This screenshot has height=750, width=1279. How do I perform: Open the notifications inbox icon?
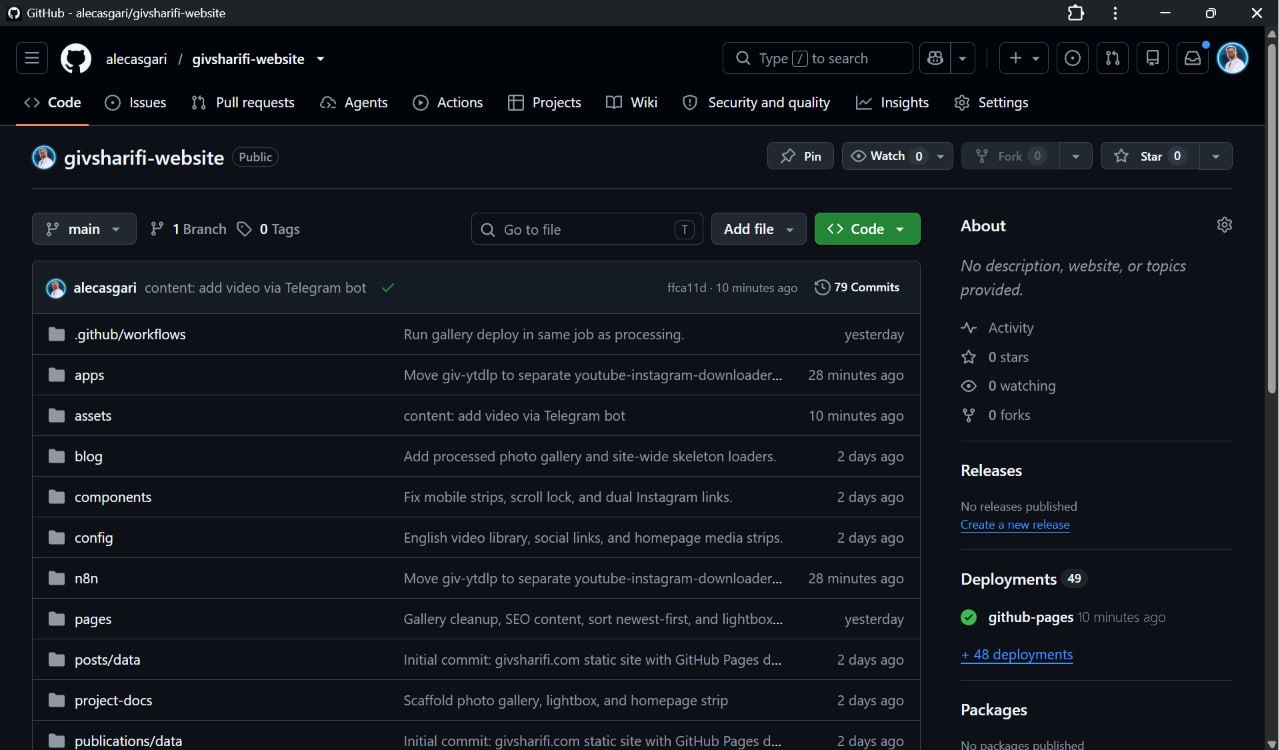coord(1193,59)
